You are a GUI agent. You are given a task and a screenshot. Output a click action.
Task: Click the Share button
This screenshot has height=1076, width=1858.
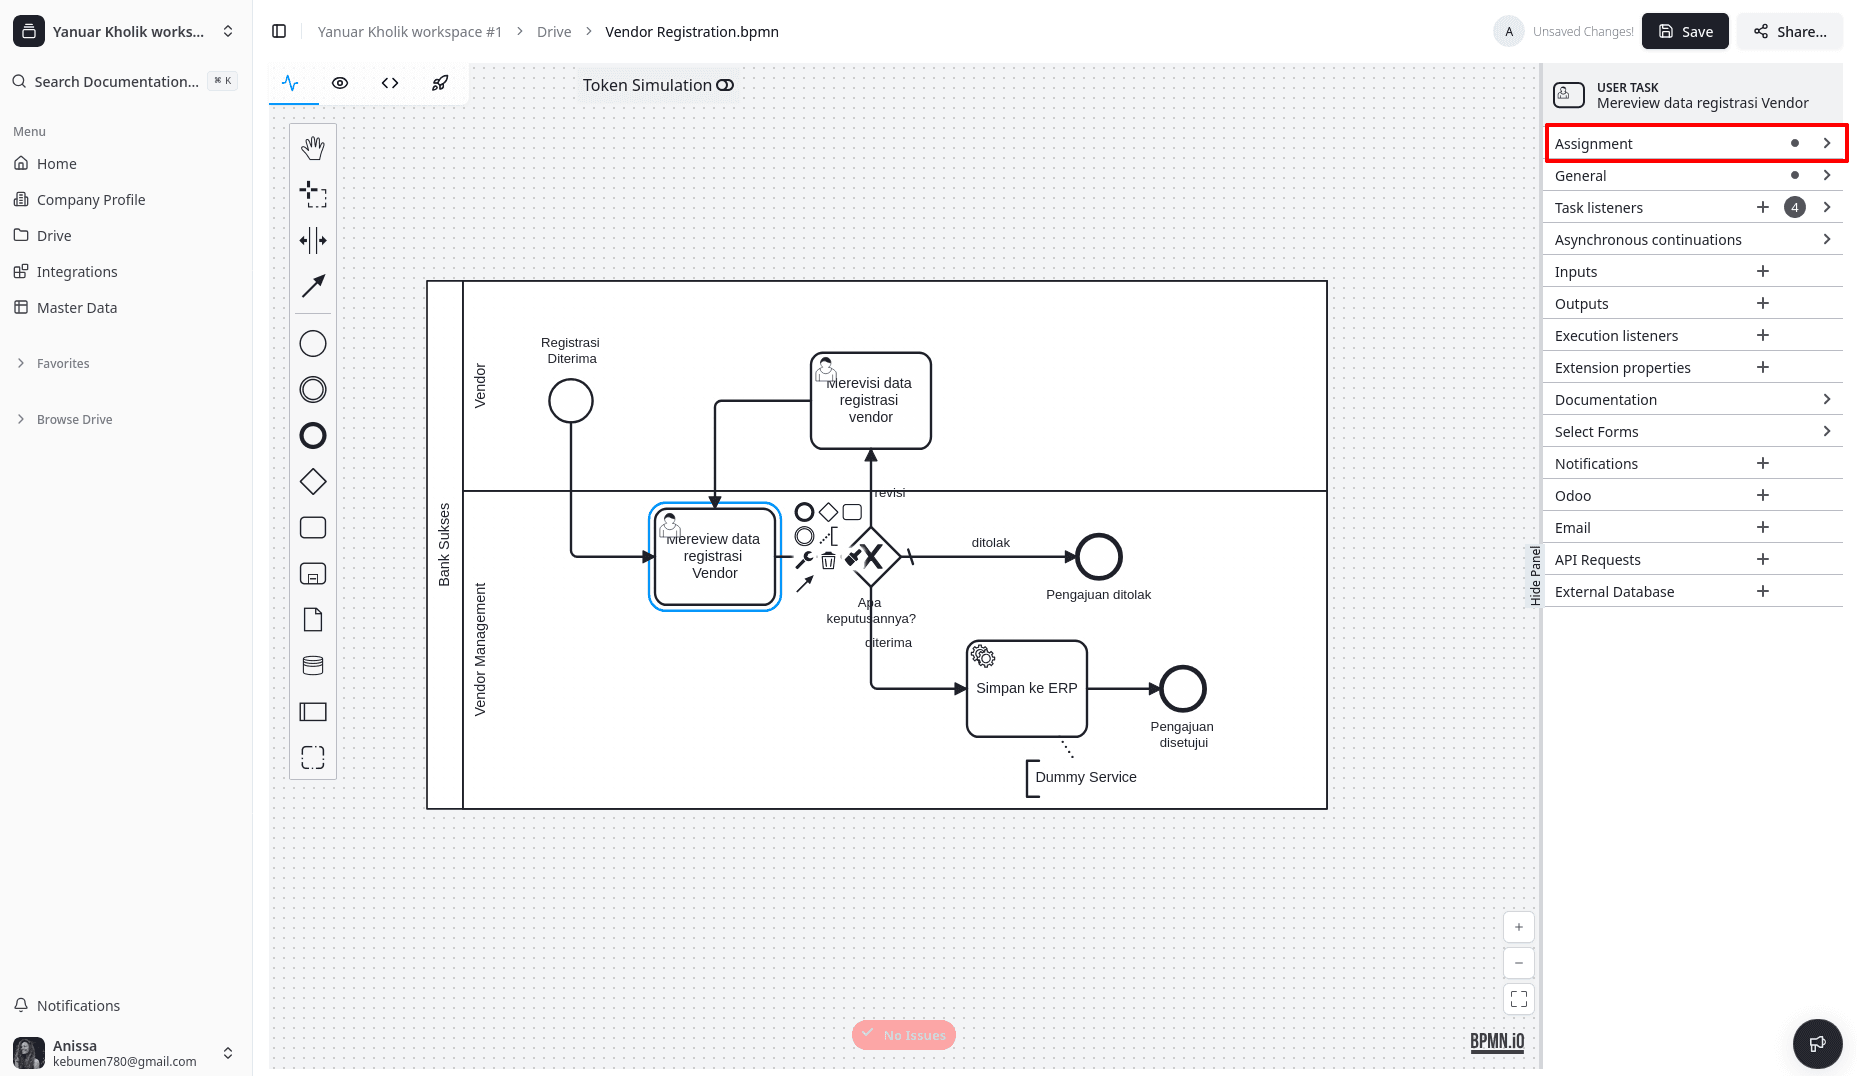coord(1790,31)
